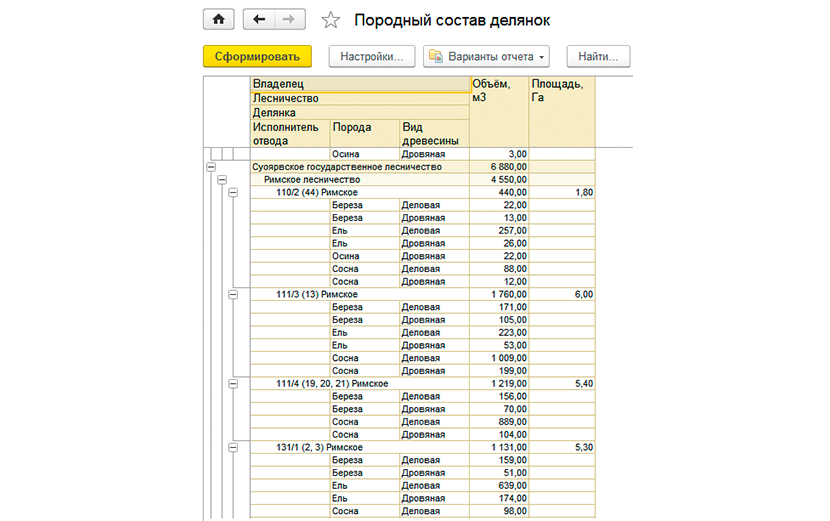This screenshot has width=830, height=521.
Task: Add report to favorites with star
Action: coord(331,20)
